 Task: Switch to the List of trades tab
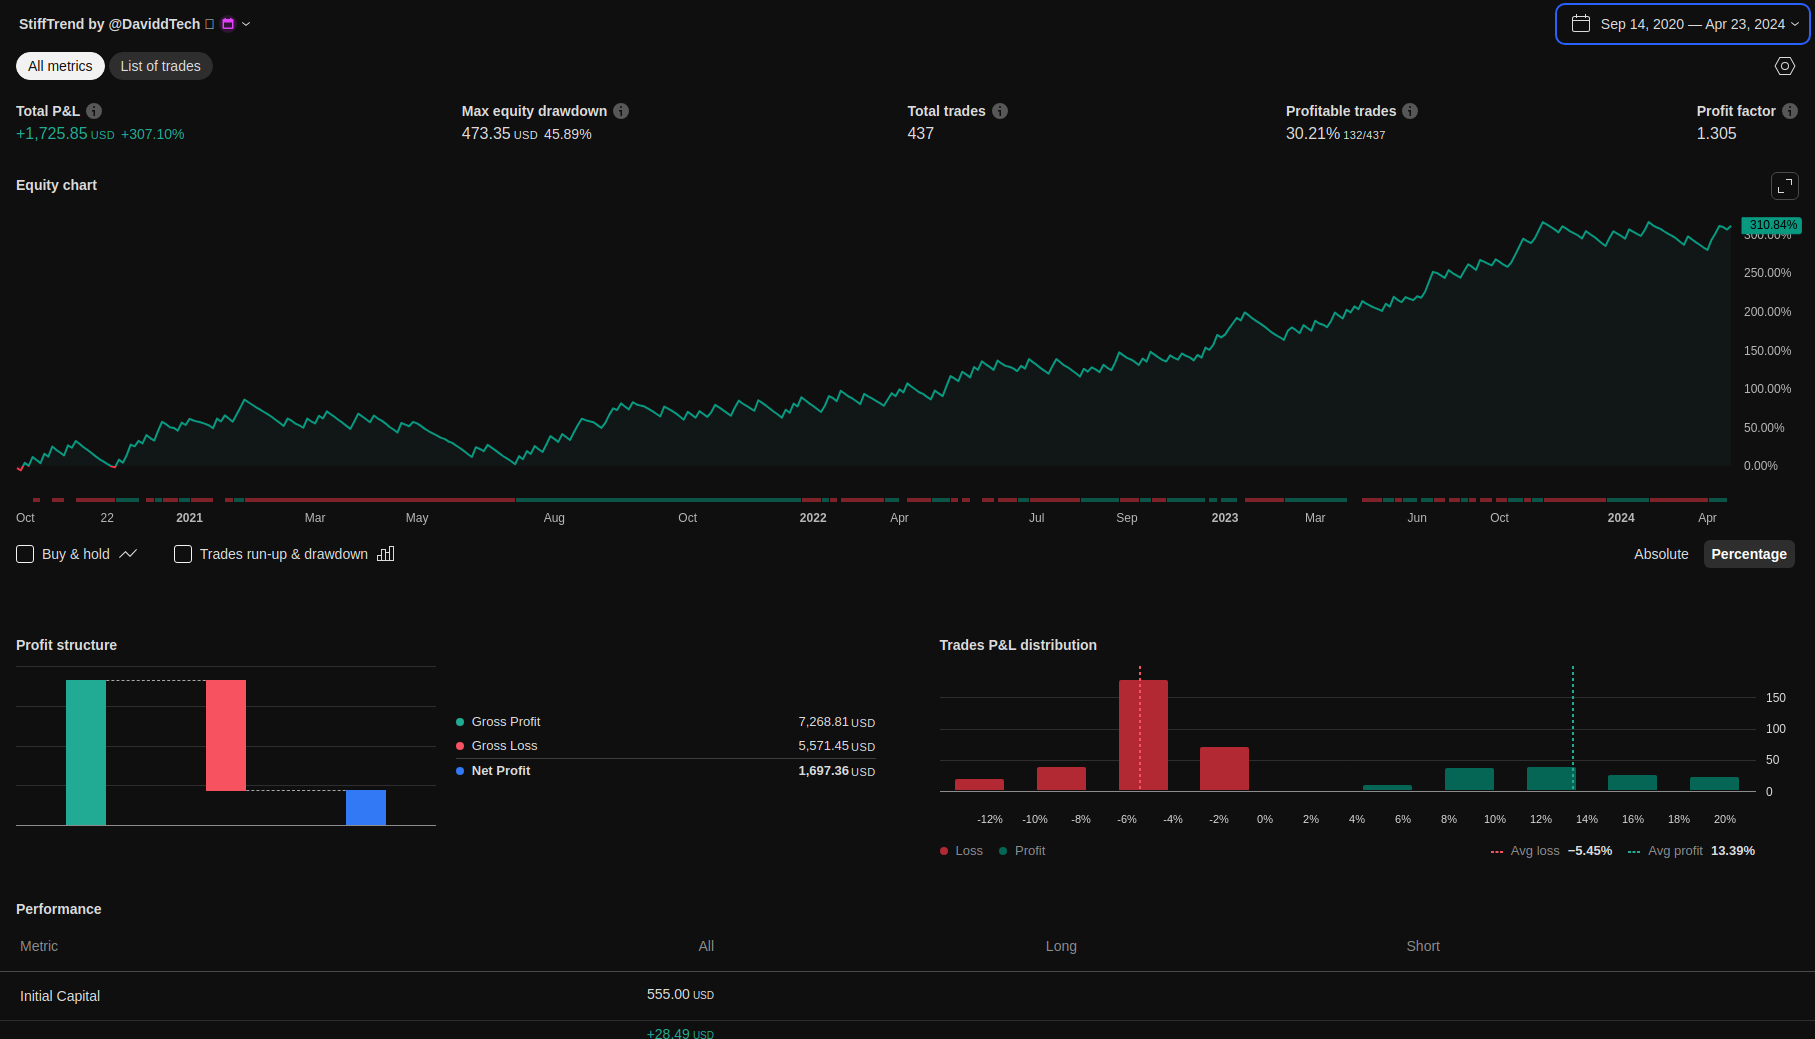(160, 66)
